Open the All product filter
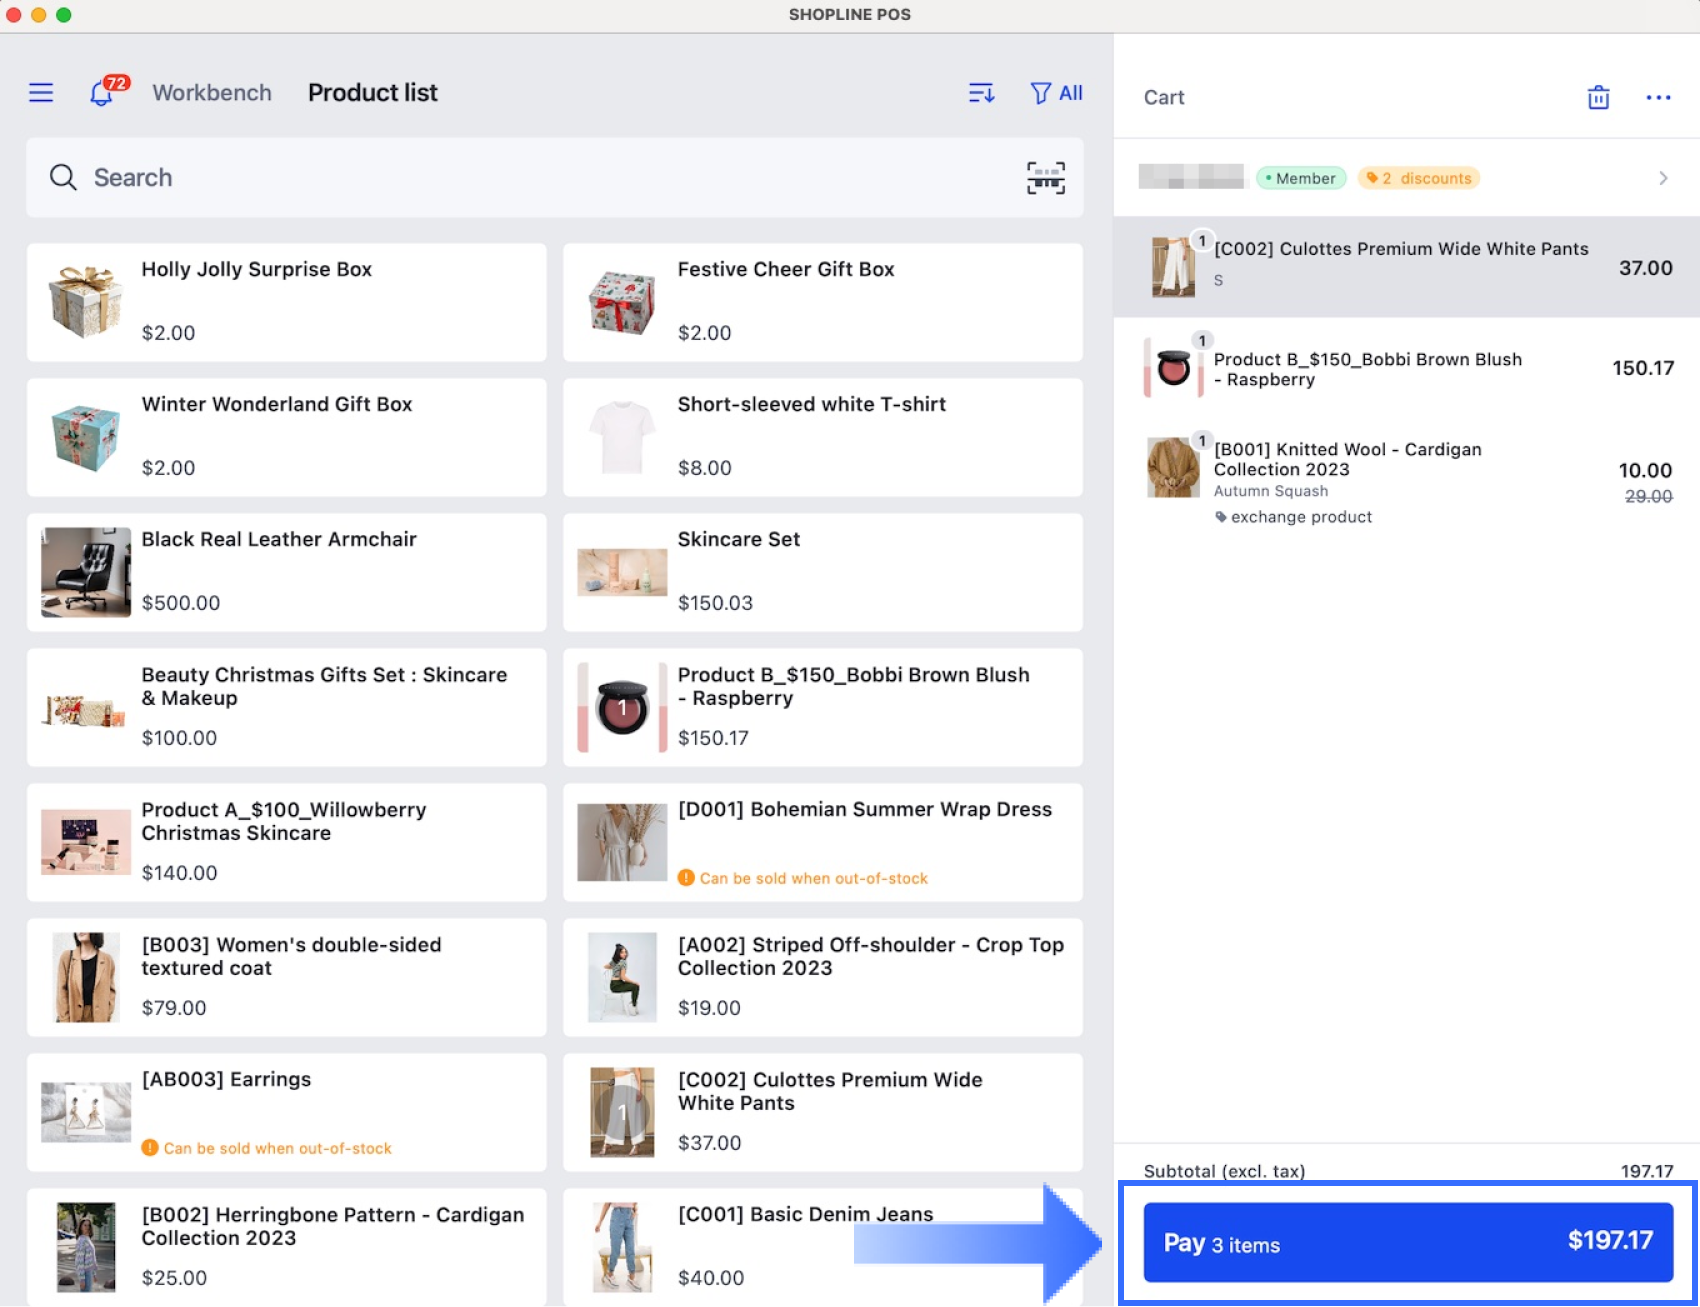 (x=1056, y=93)
